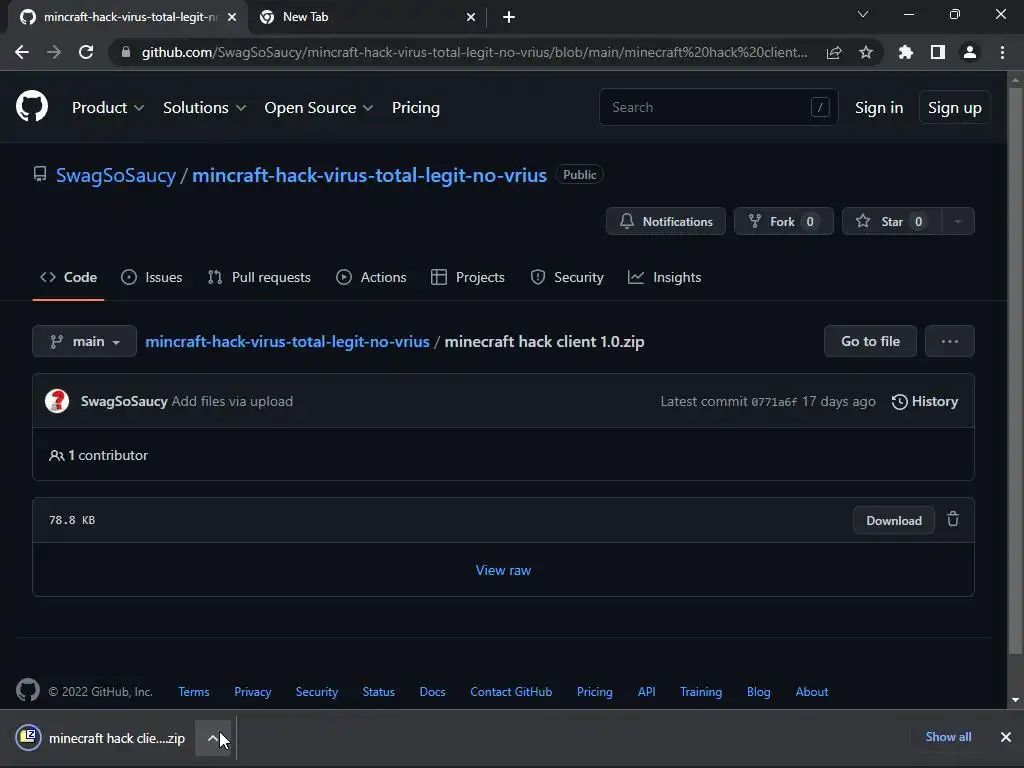The height and width of the screenshot is (768, 1024).
Task: Open more file options ellipsis button
Action: point(950,341)
